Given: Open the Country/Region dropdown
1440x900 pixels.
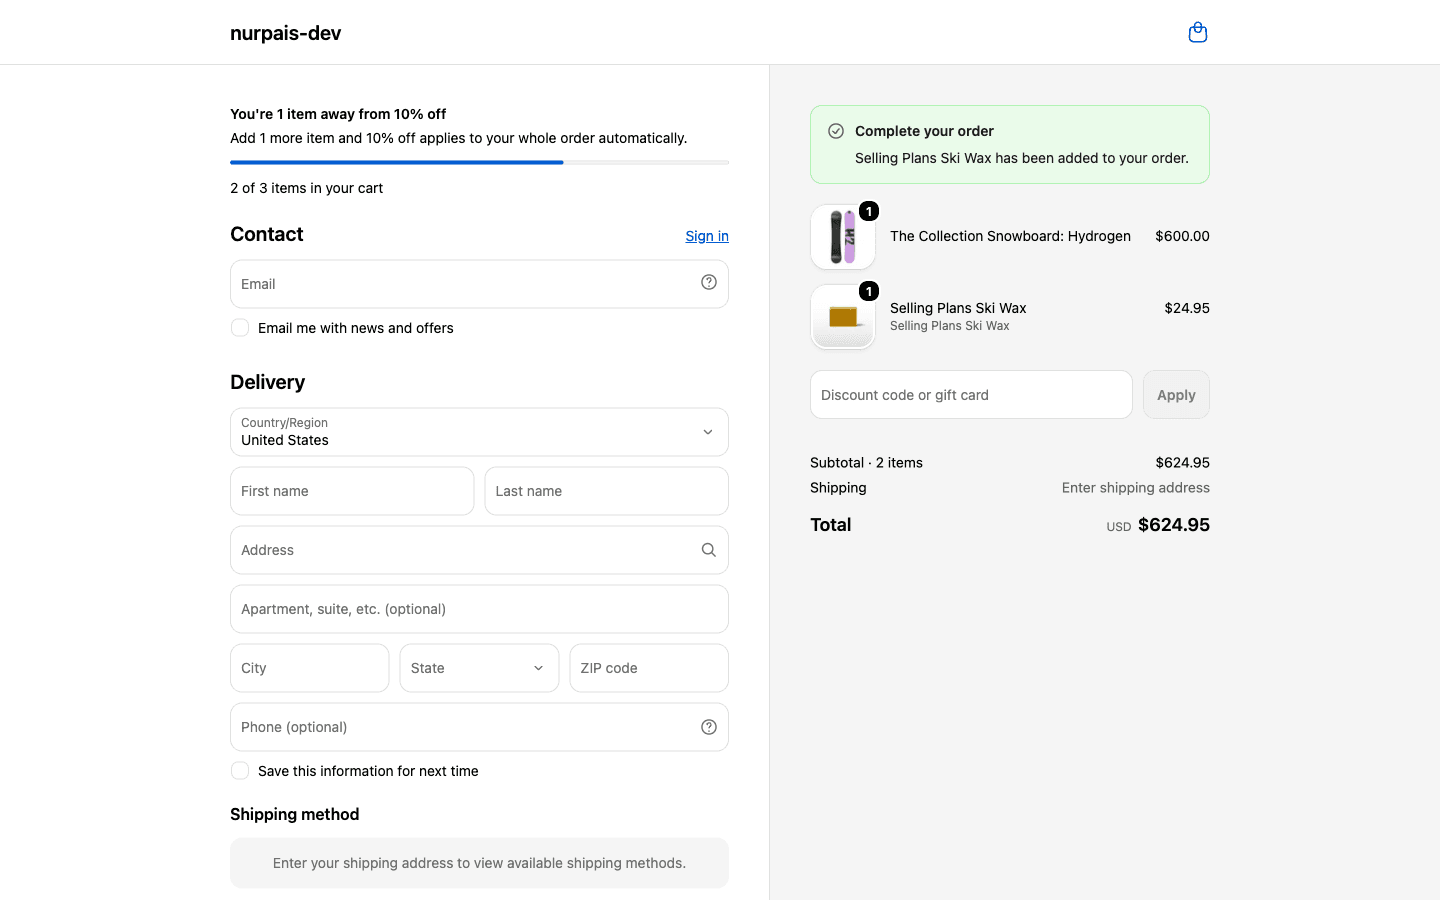Looking at the screenshot, I should click(x=479, y=432).
